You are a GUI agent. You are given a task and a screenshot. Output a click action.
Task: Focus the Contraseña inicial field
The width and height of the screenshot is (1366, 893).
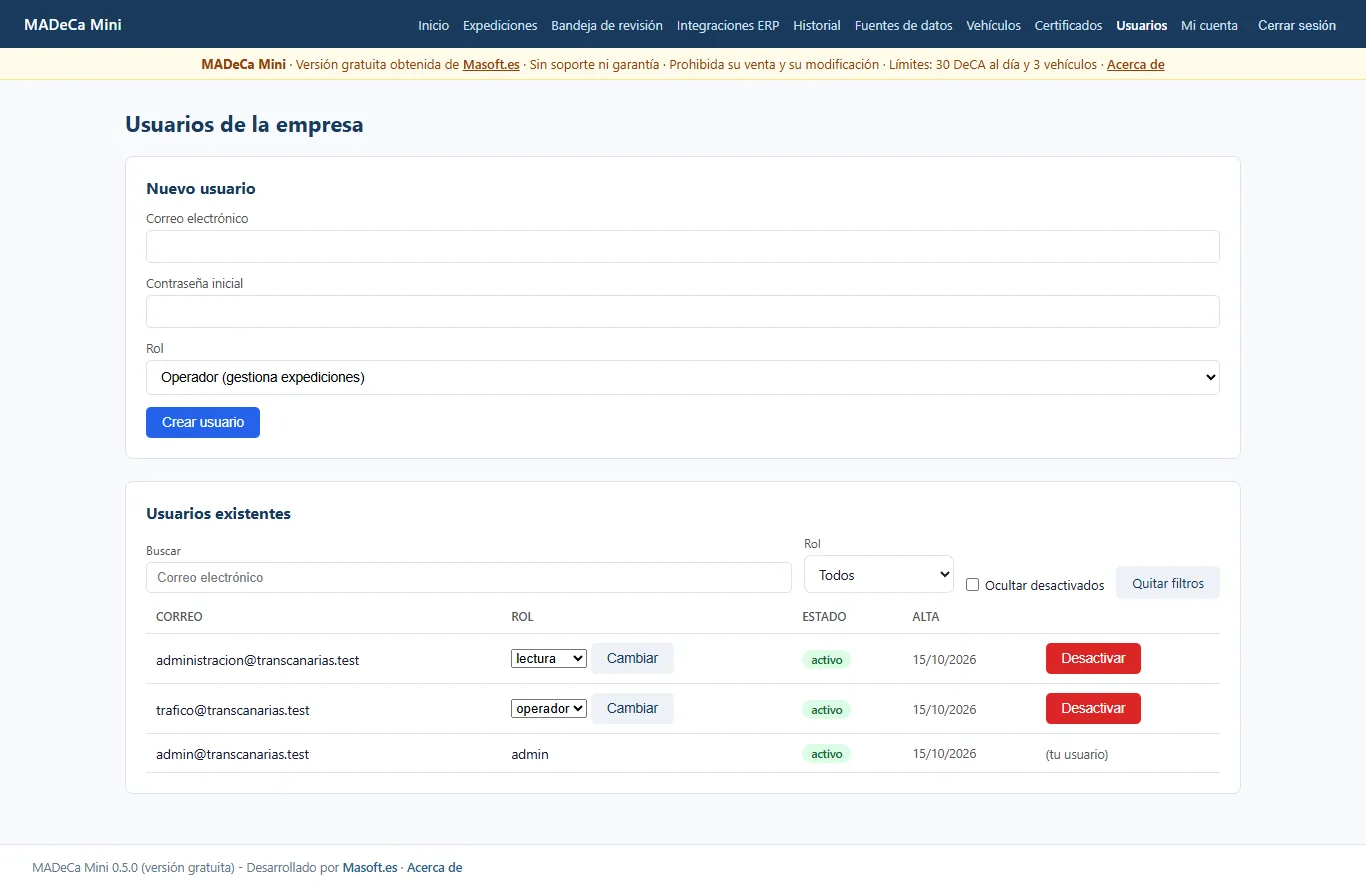(x=683, y=311)
